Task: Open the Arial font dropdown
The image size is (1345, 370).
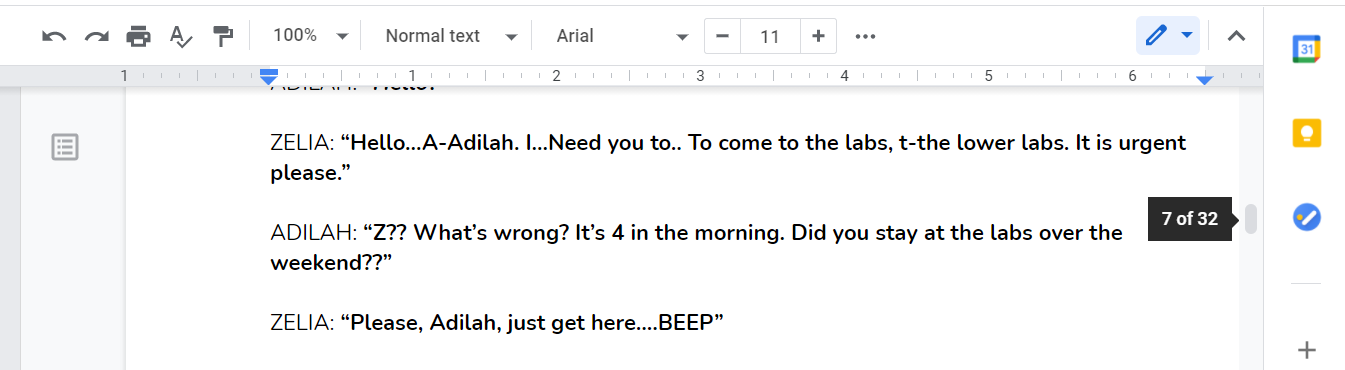Action: click(622, 36)
